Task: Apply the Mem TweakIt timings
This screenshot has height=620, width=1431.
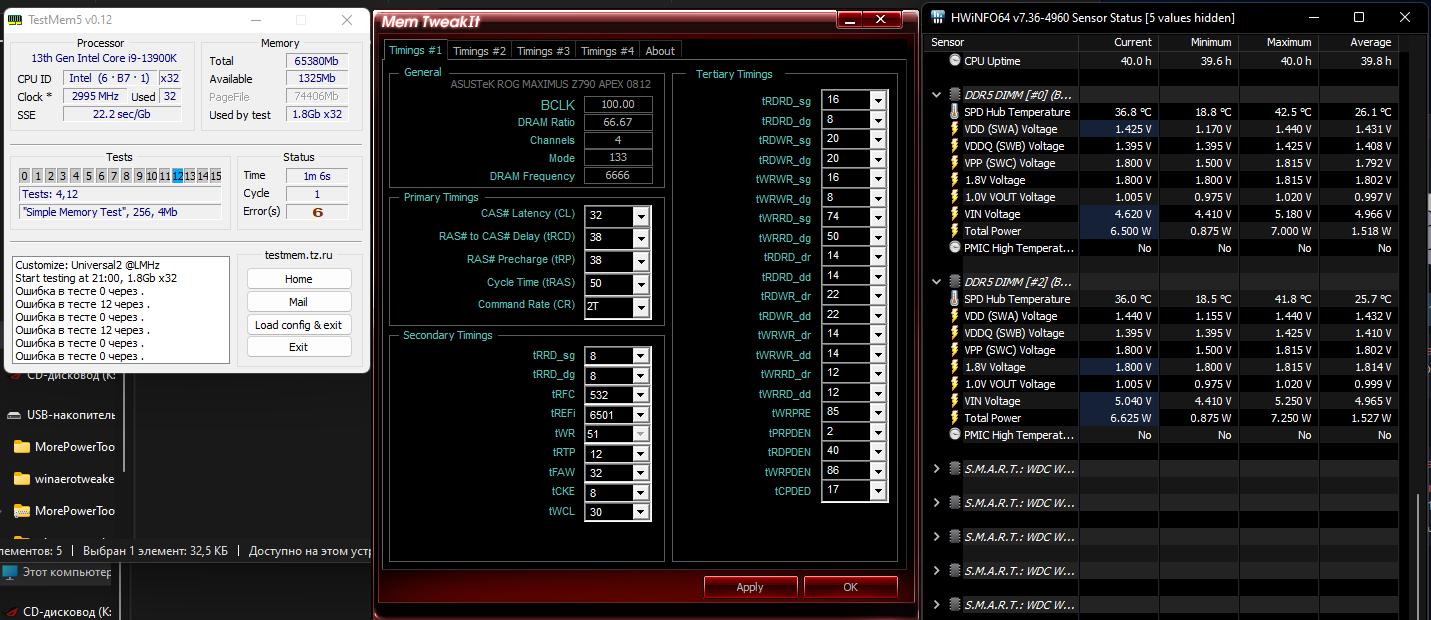Action: [x=750, y=587]
